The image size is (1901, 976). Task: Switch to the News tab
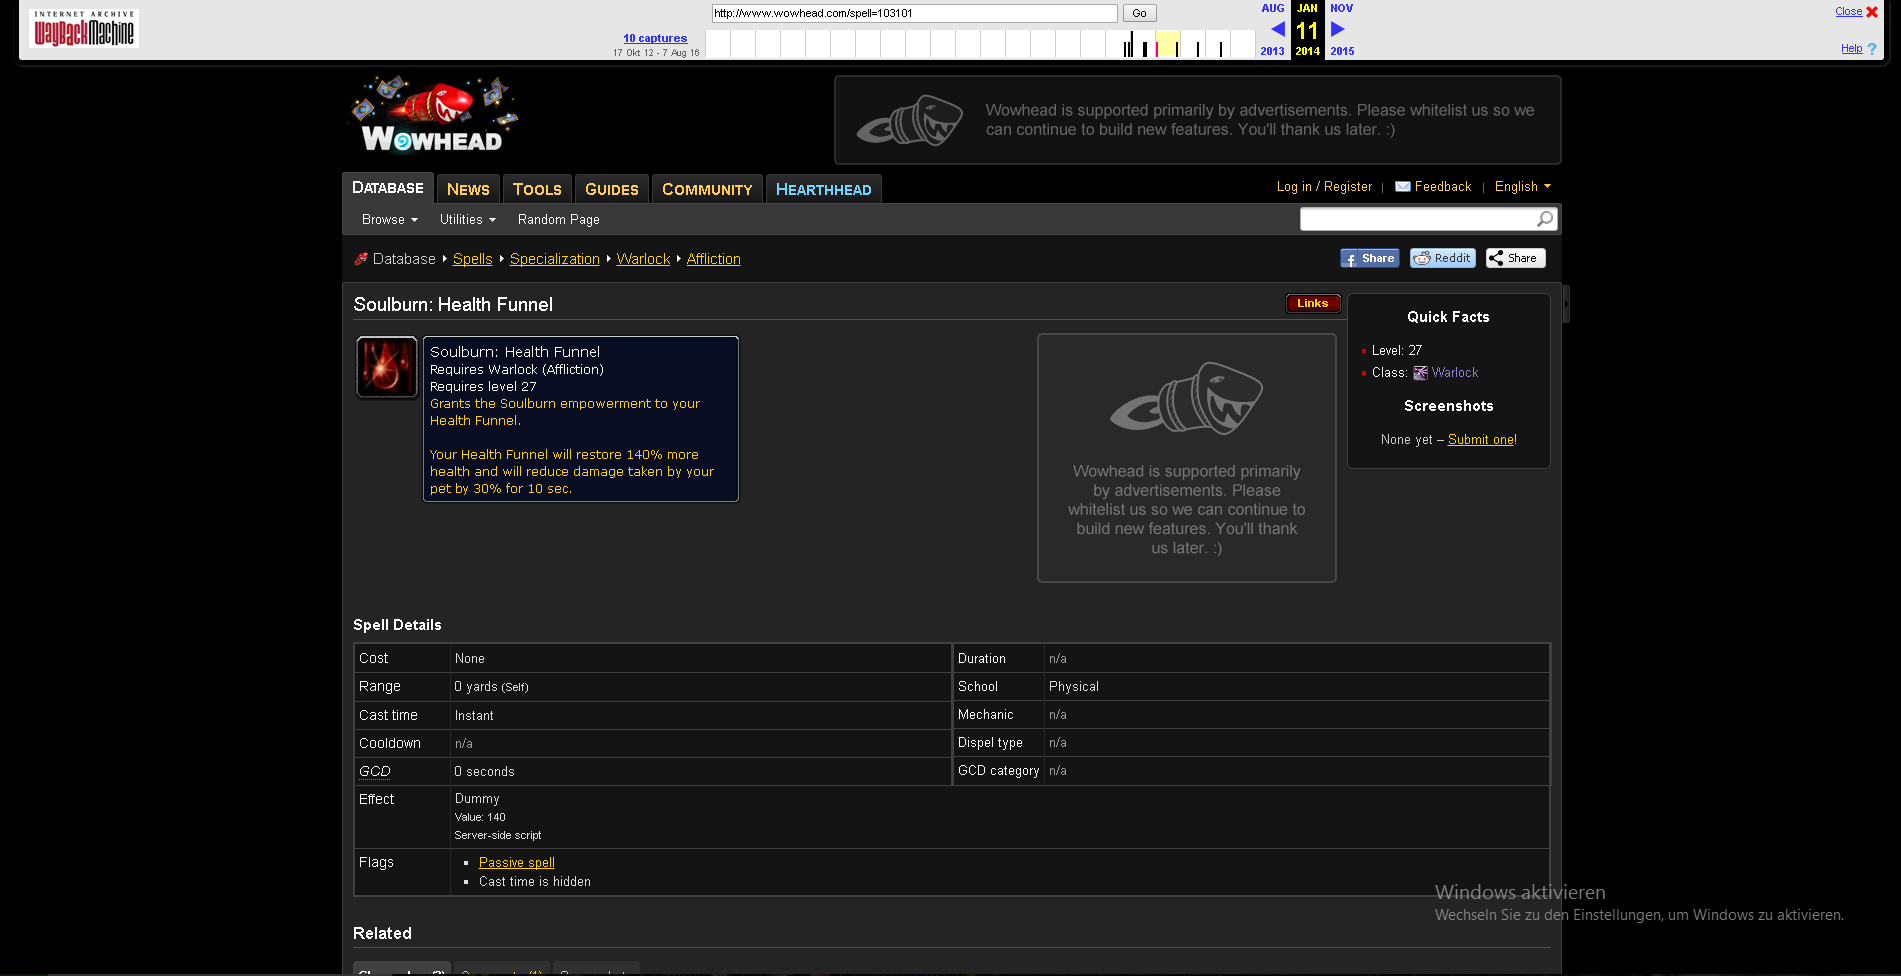click(x=468, y=189)
